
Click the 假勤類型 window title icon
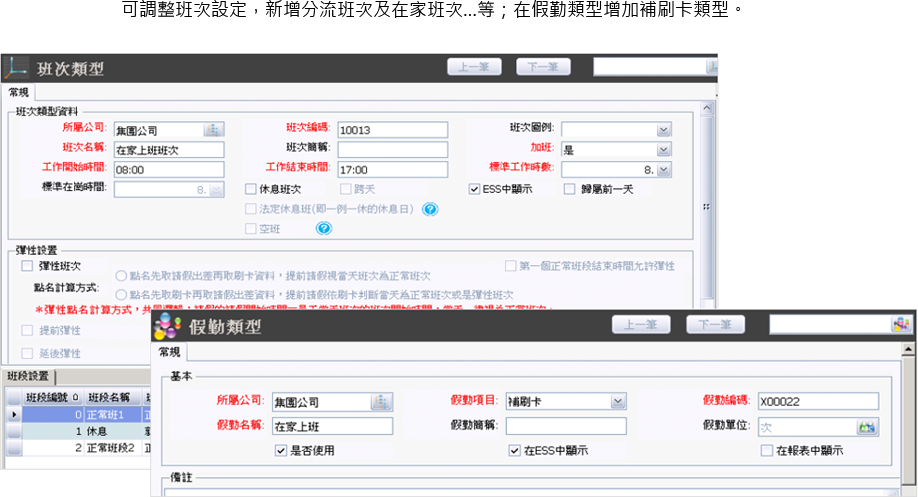169,326
